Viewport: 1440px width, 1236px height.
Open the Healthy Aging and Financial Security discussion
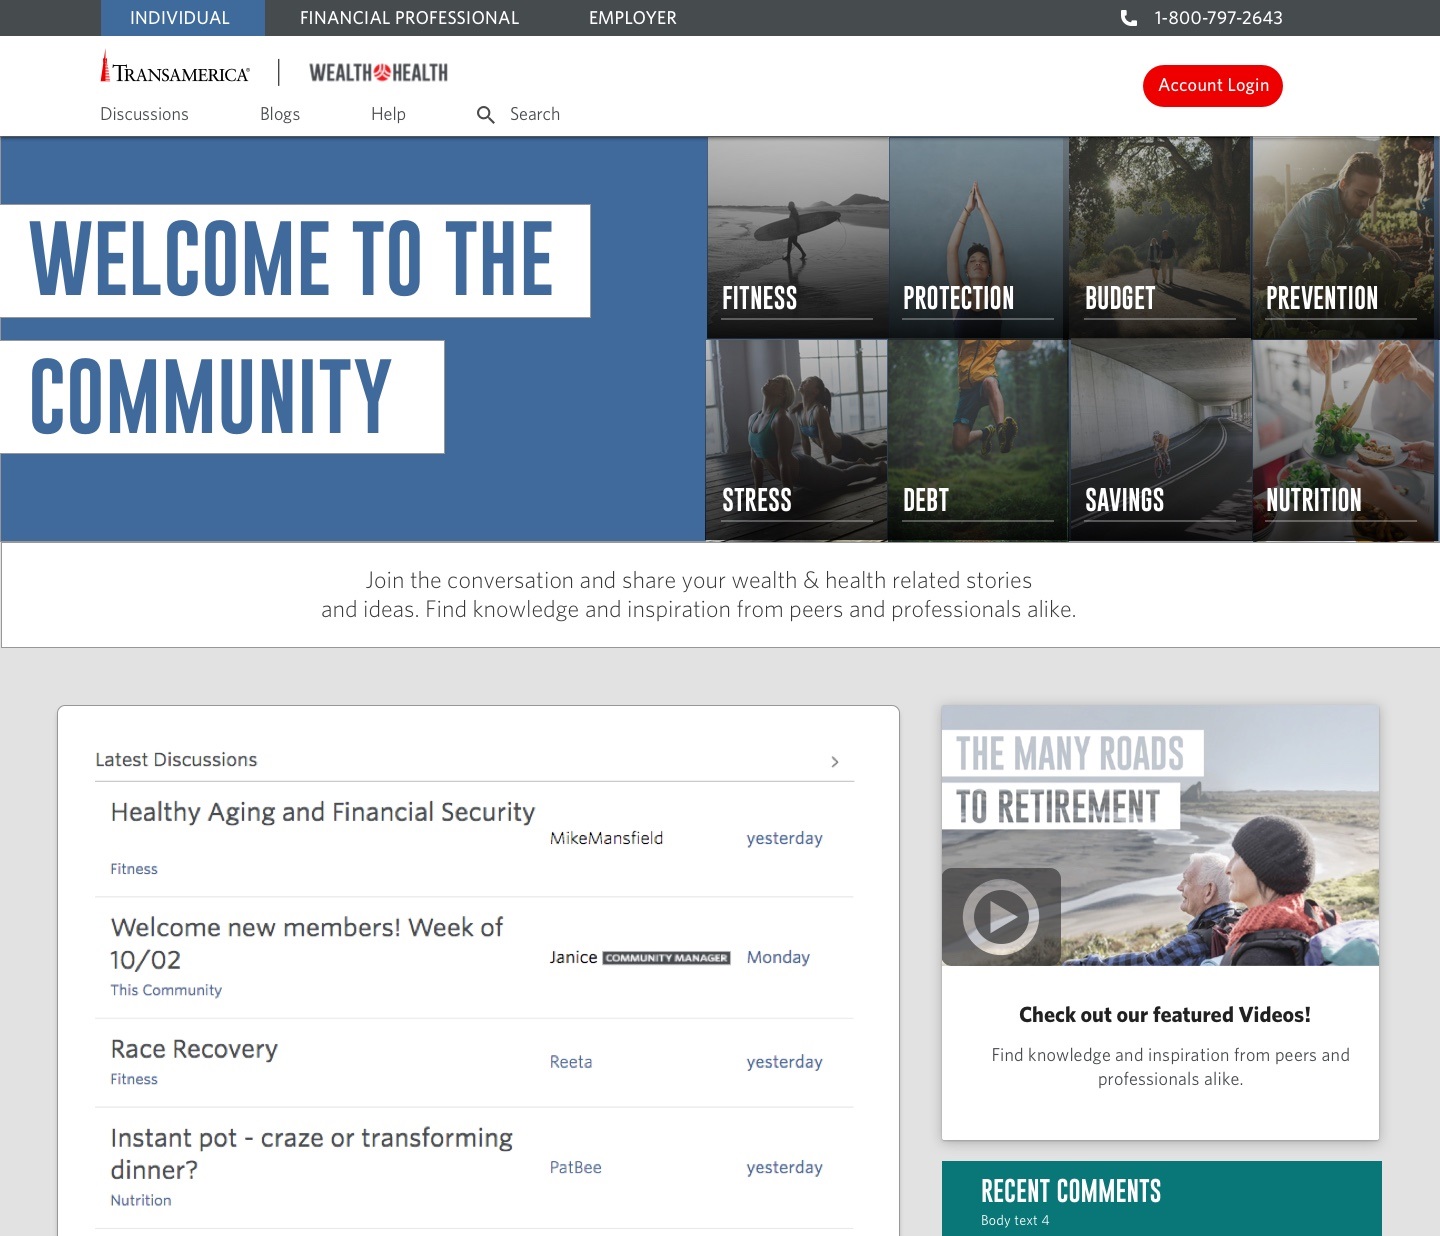click(x=322, y=812)
